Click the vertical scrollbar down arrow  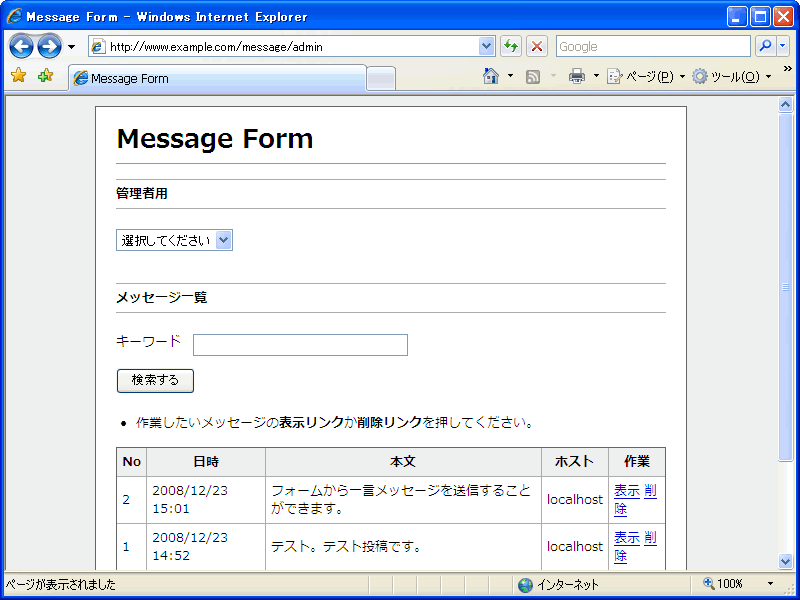tap(785, 561)
